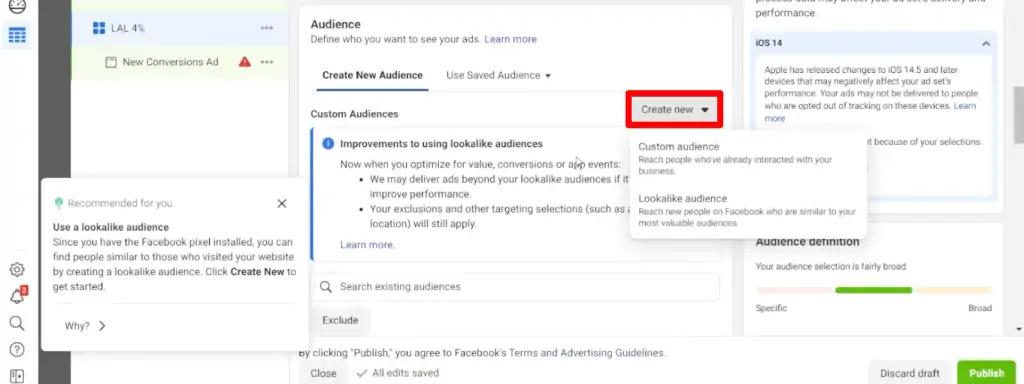Close the Recommended for you popup
This screenshot has height=384, width=1024.
(281, 204)
